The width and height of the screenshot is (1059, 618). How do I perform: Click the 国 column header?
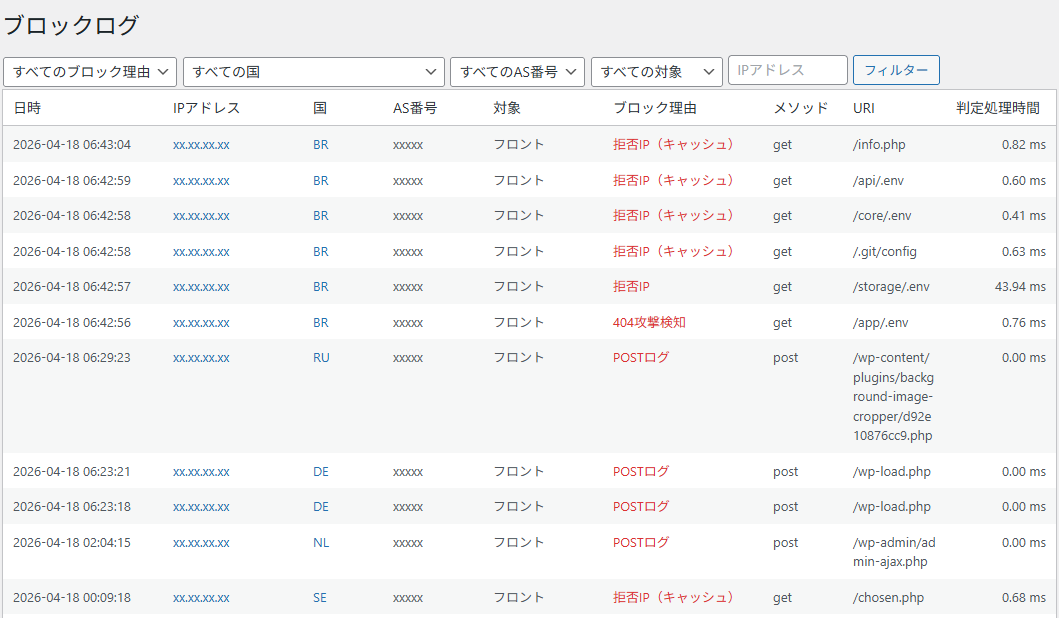tap(320, 108)
